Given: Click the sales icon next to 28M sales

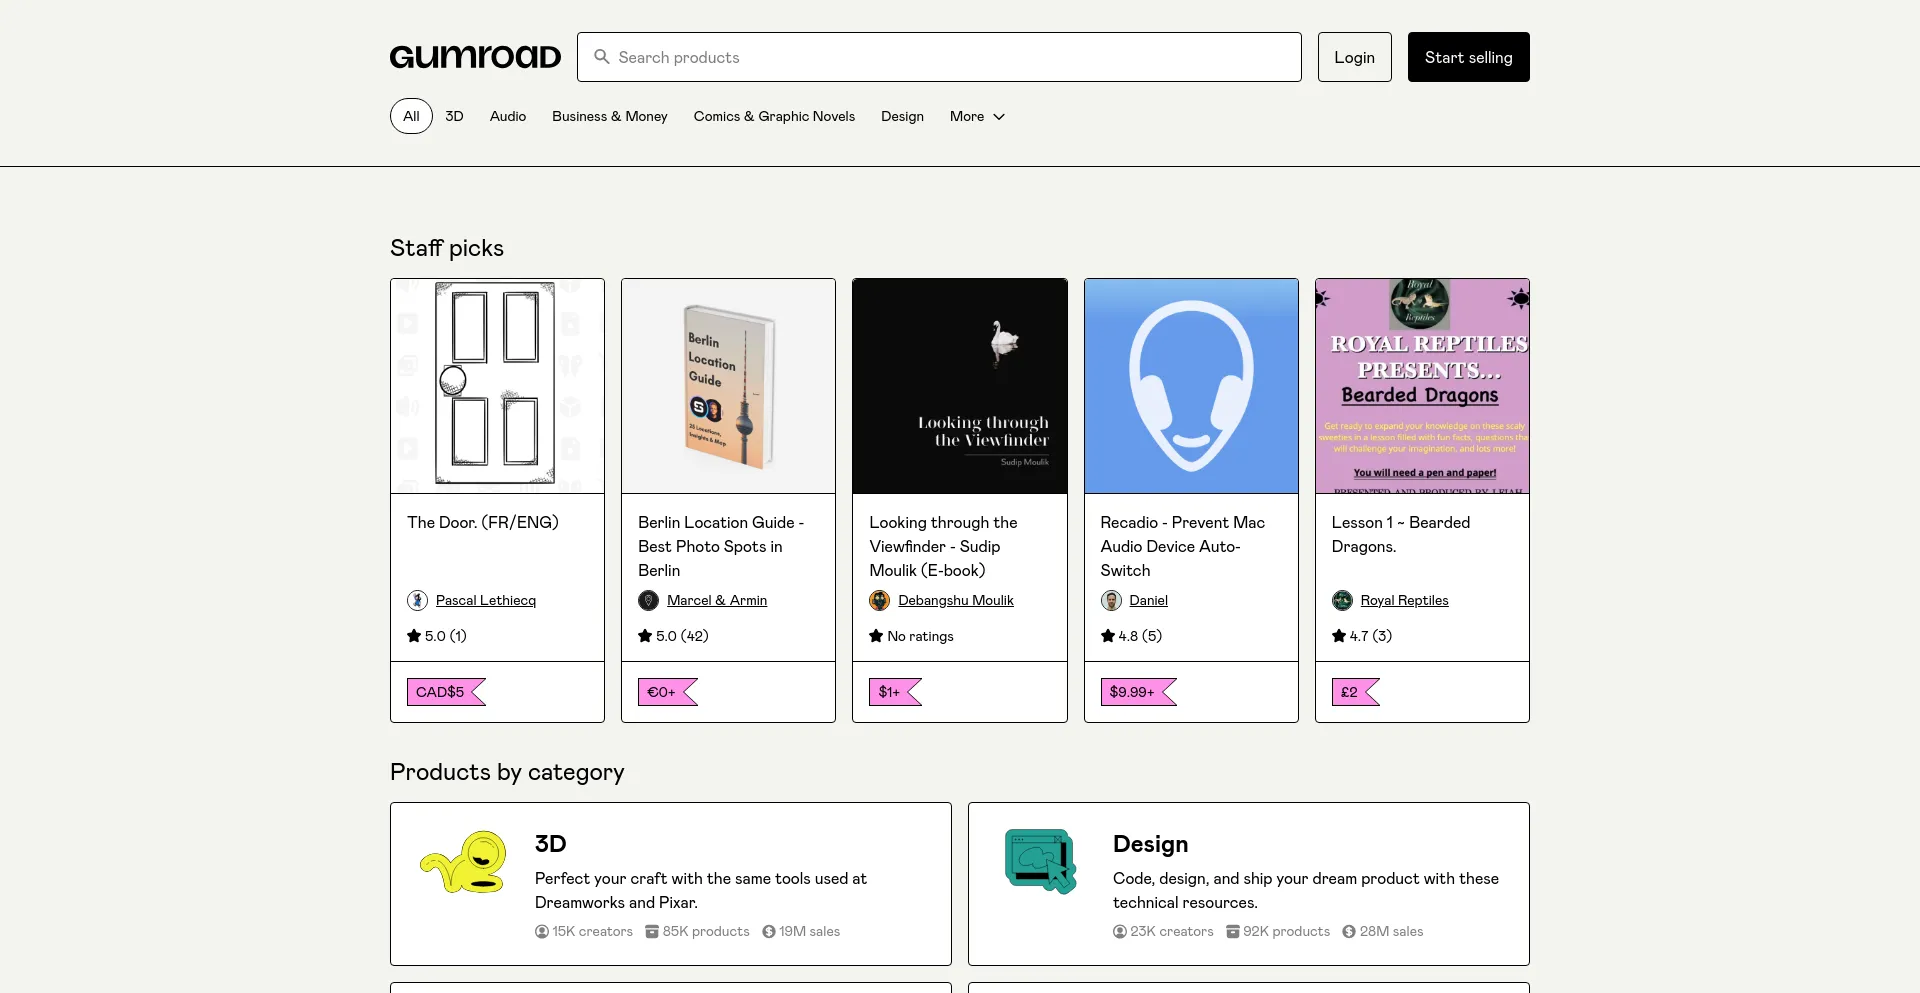Looking at the screenshot, I should [1349, 931].
